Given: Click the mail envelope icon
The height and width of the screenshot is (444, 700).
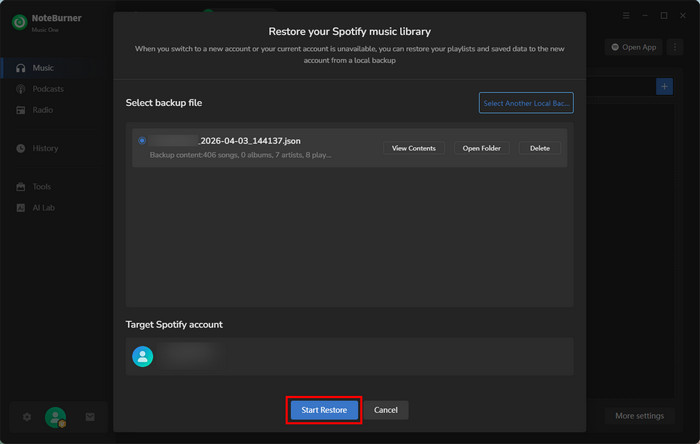Looking at the screenshot, I should coord(90,417).
